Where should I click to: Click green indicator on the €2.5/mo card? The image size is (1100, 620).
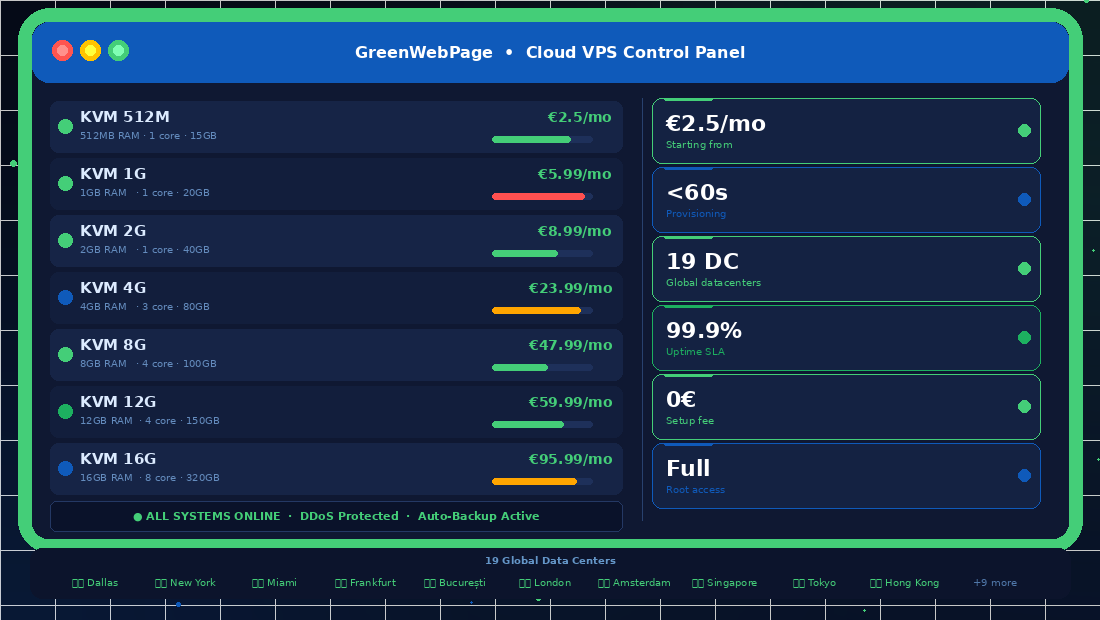click(x=1022, y=130)
